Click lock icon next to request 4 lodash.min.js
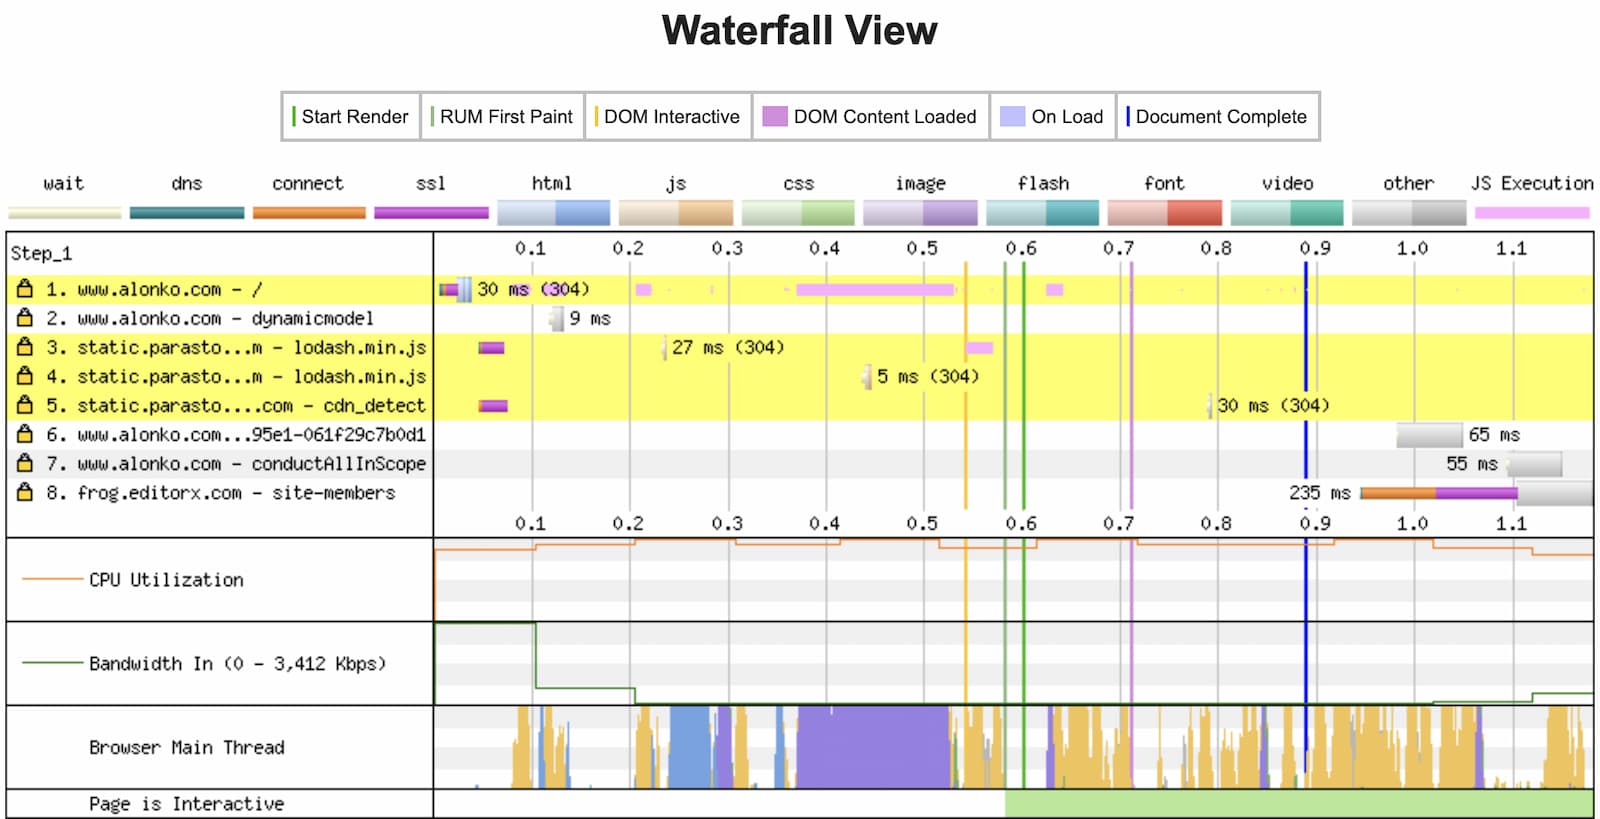1600x819 pixels. pos(25,376)
